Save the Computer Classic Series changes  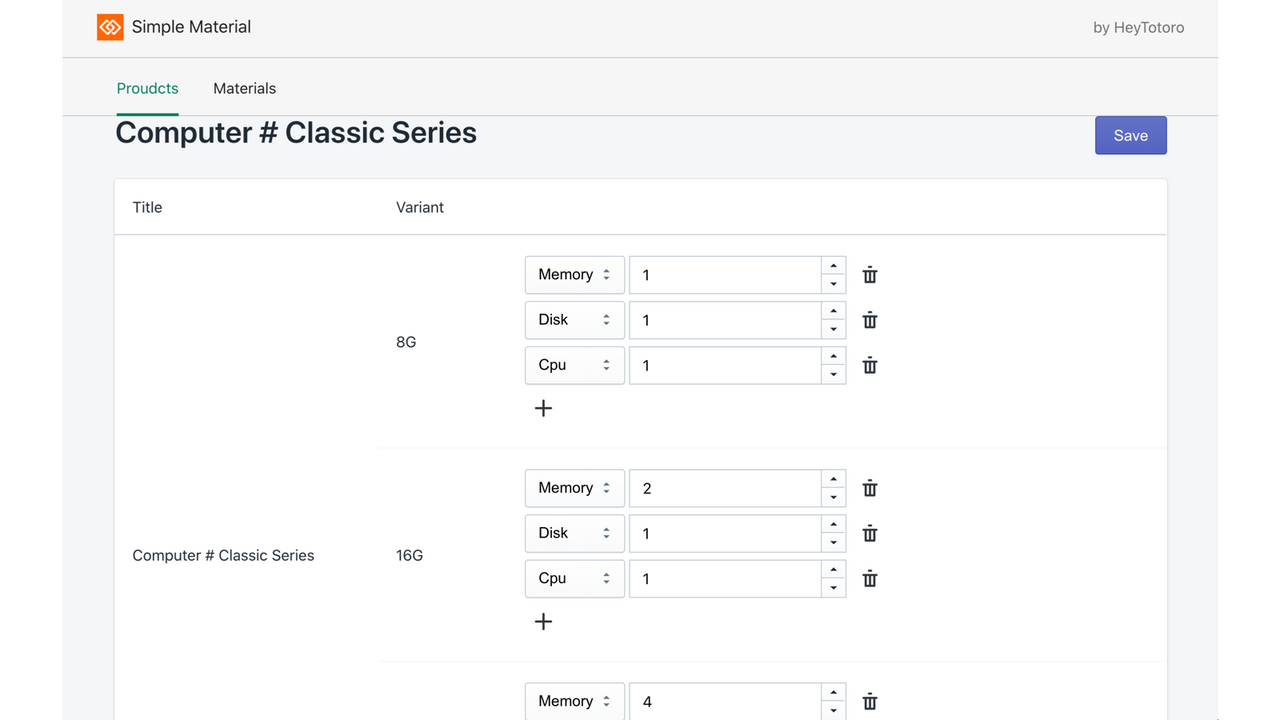pyautogui.click(x=1131, y=135)
